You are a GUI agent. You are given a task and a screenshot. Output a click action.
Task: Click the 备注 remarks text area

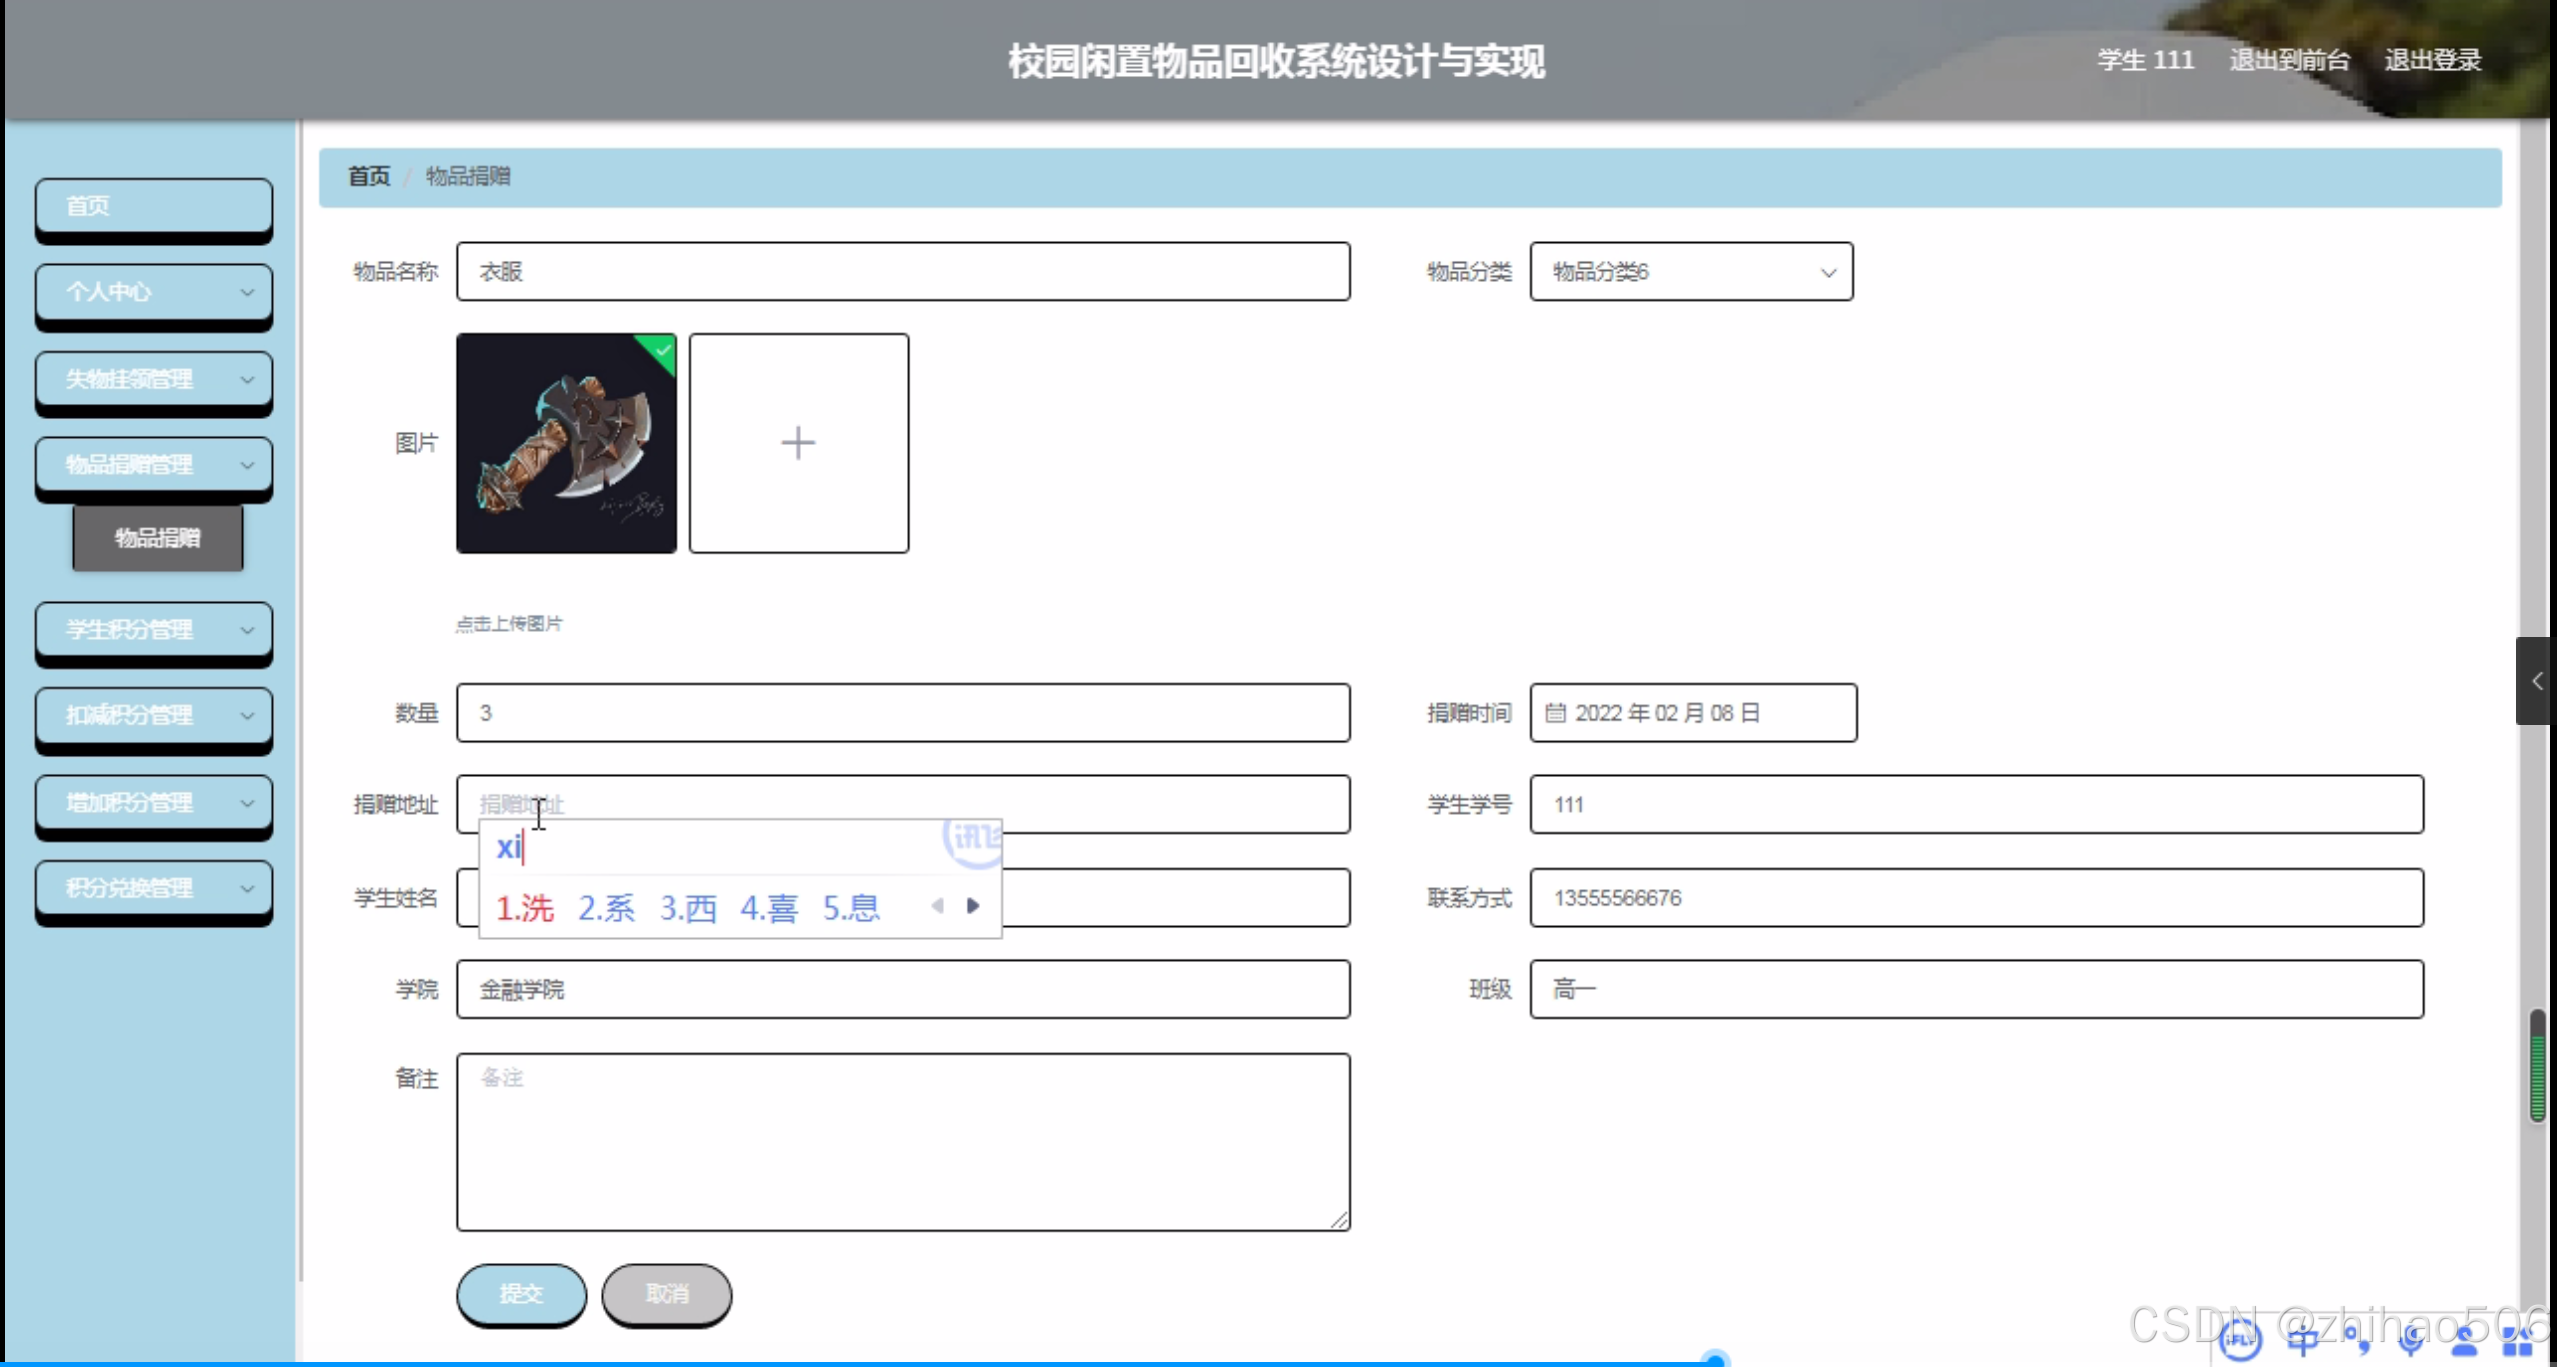pyautogui.click(x=903, y=1141)
